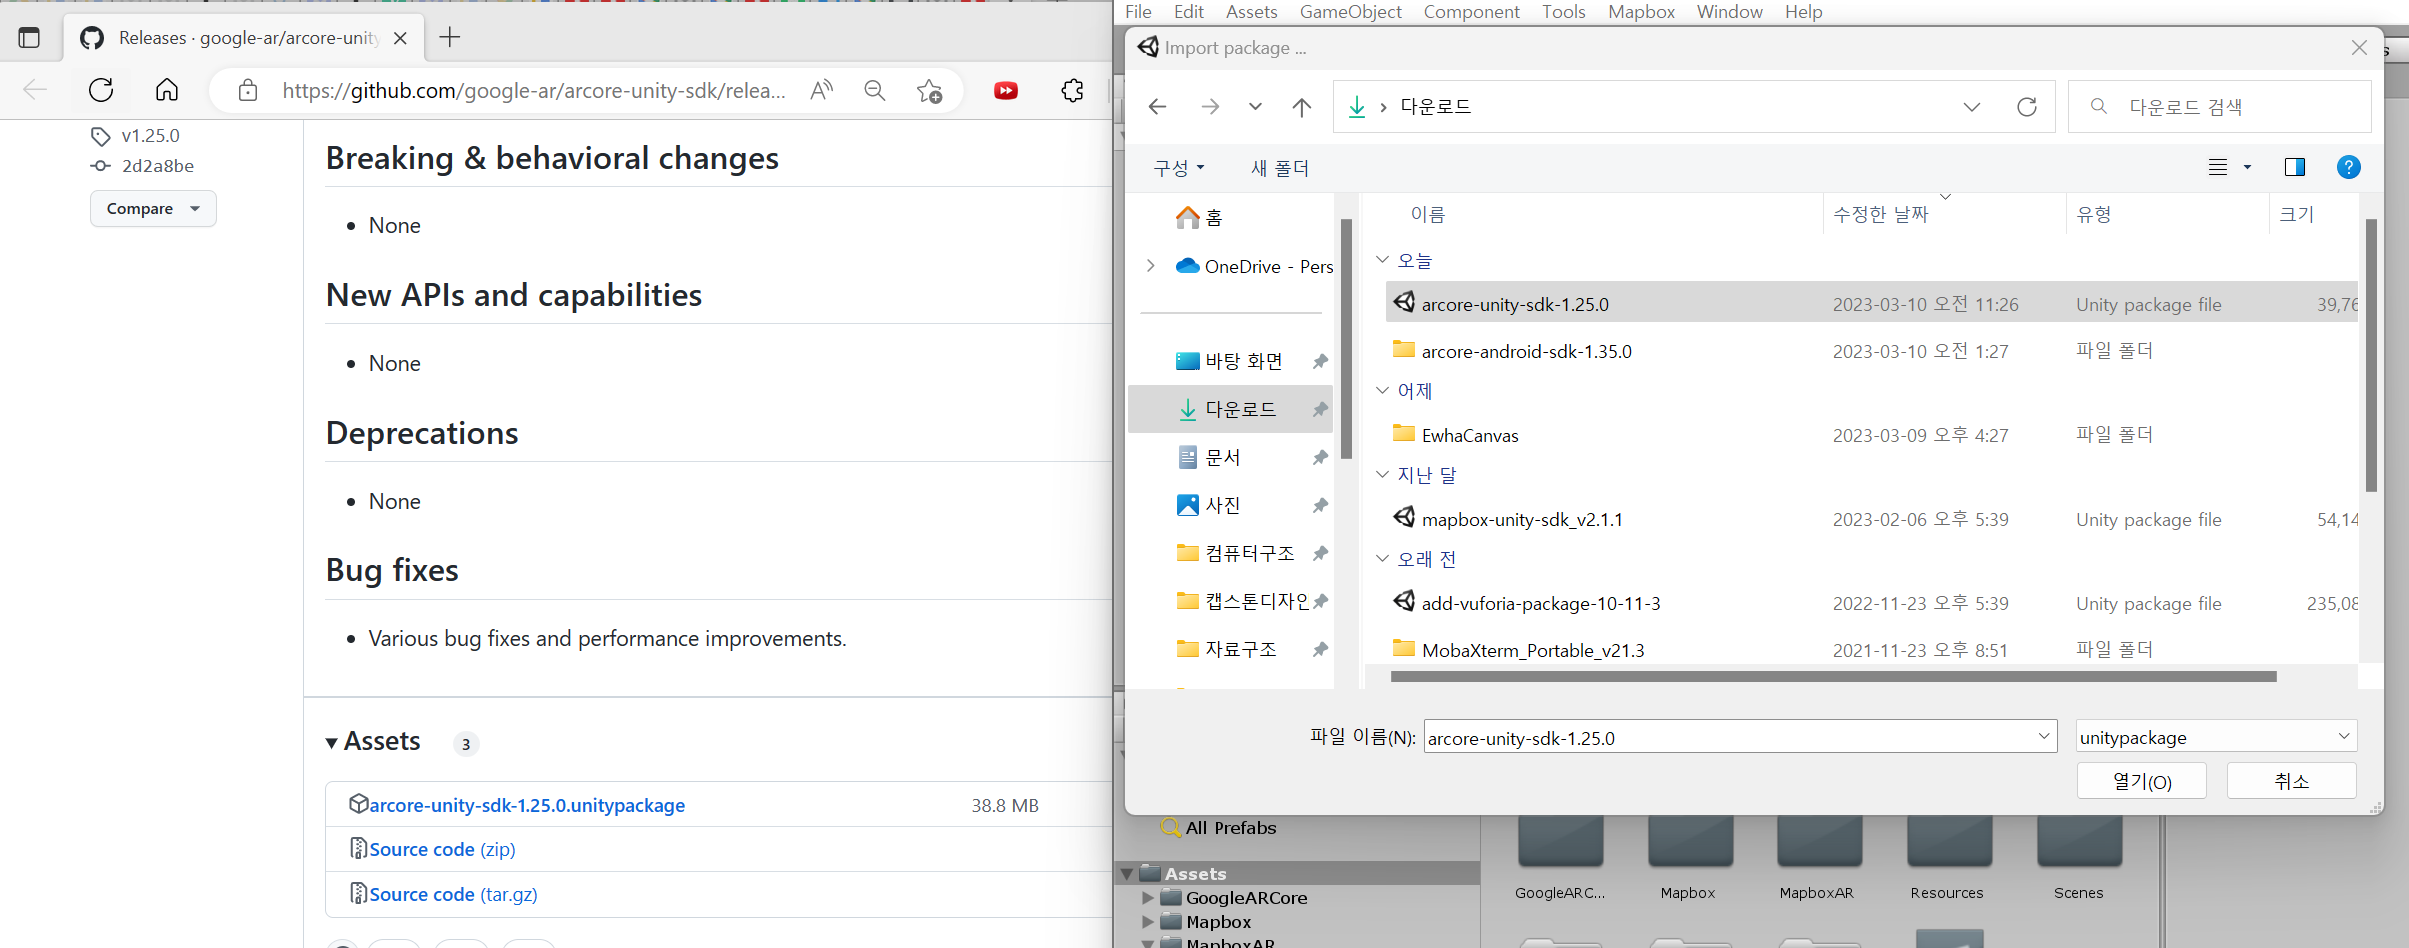2409x948 pixels.
Task: Open zoom magnifier in address bar
Action: 875,91
